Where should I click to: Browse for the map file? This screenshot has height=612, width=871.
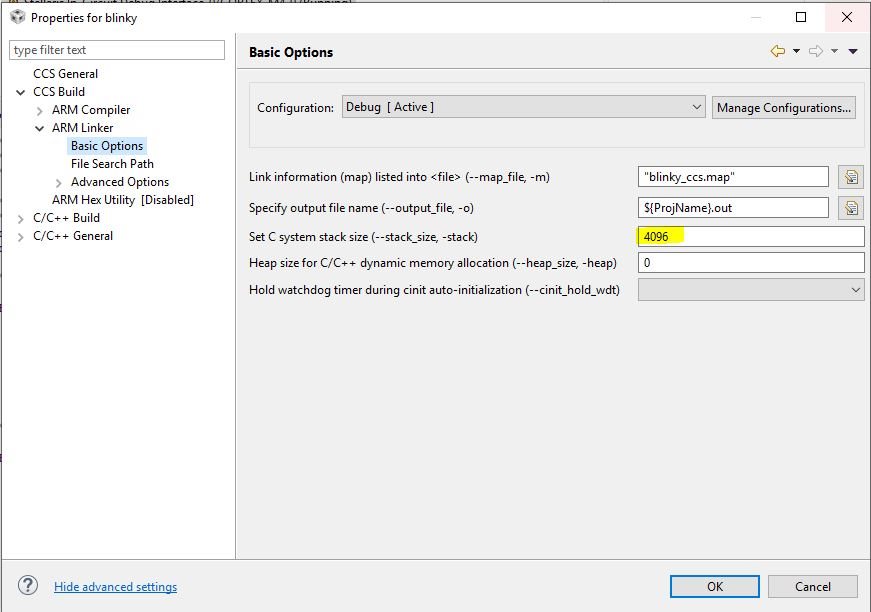[850, 177]
